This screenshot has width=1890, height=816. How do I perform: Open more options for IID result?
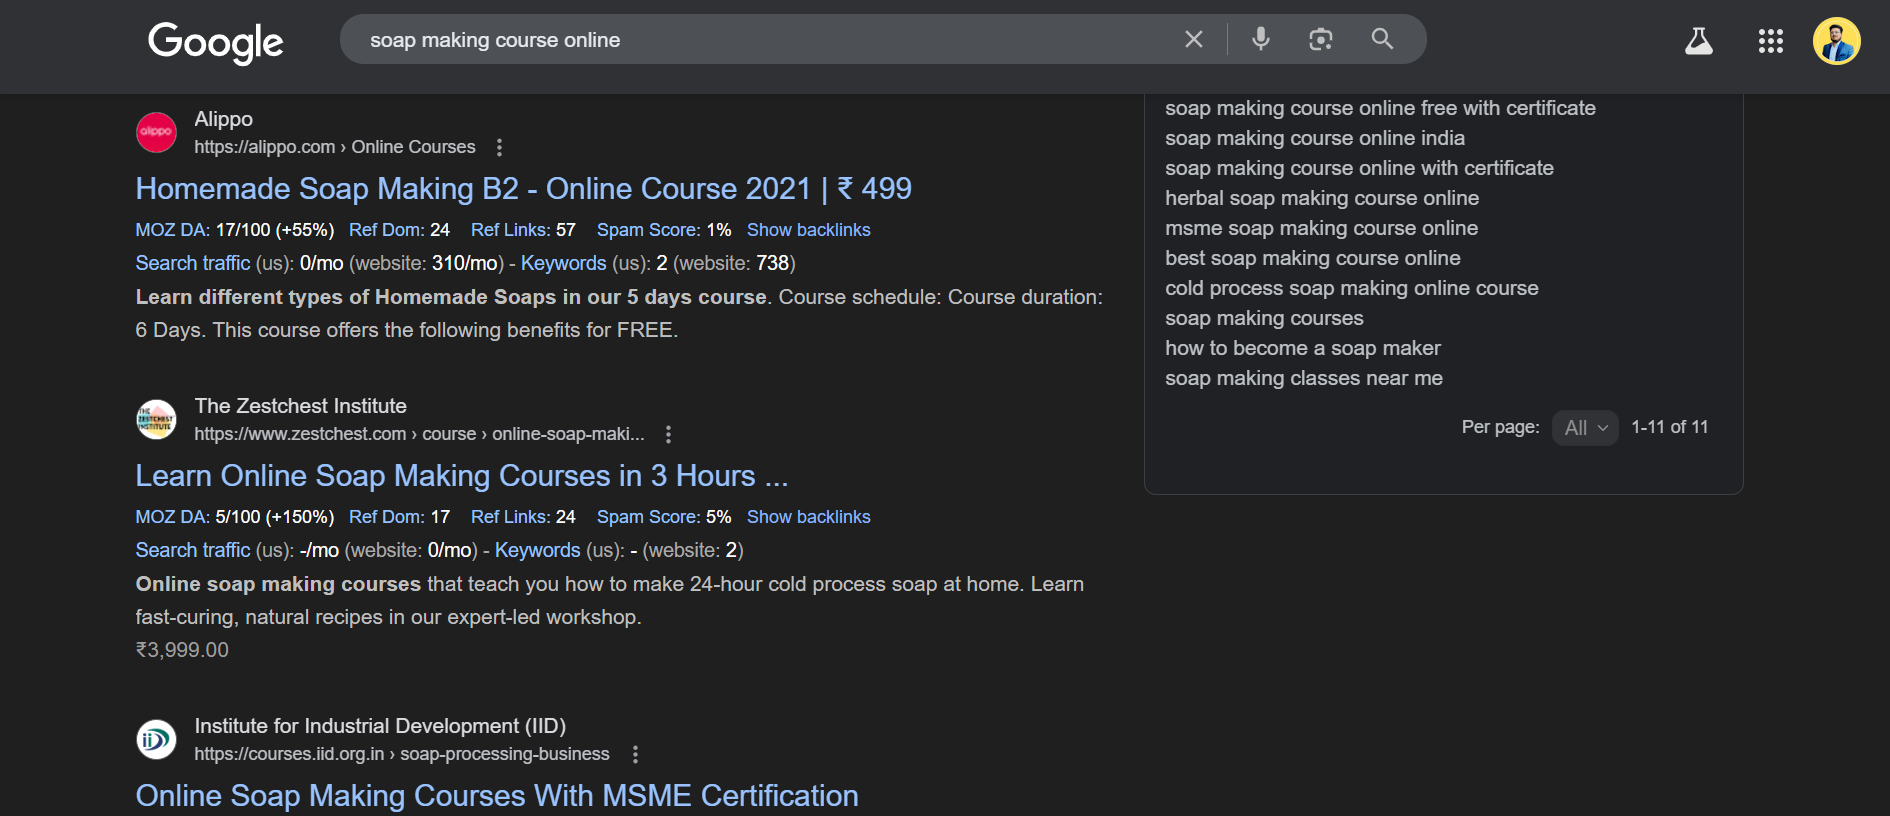pyautogui.click(x=635, y=754)
